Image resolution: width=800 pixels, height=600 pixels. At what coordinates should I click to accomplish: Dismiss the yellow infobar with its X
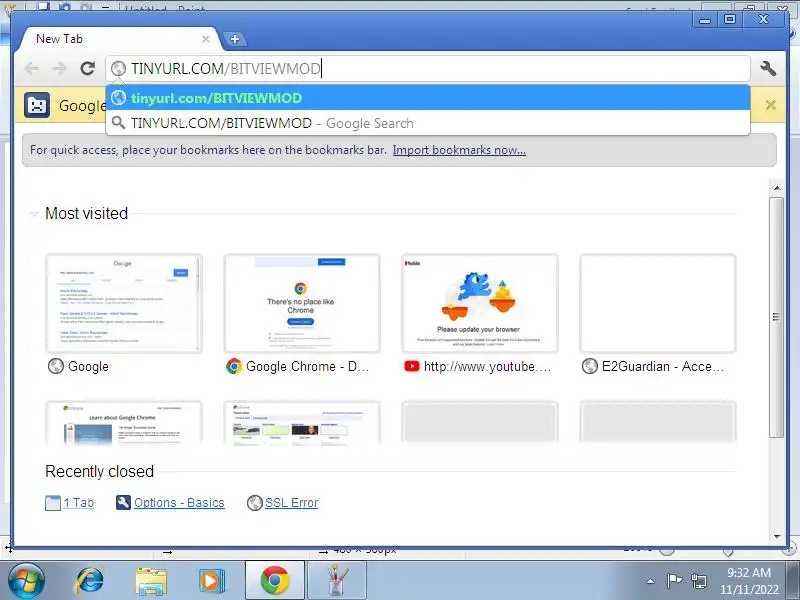pyautogui.click(x=770, y=105)
